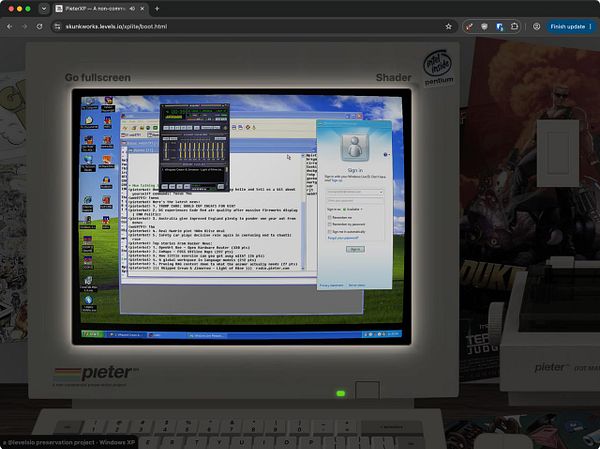Screen dimensions: 600x449
Task: Open the browser tab search chevron
Action: (44, 8)
